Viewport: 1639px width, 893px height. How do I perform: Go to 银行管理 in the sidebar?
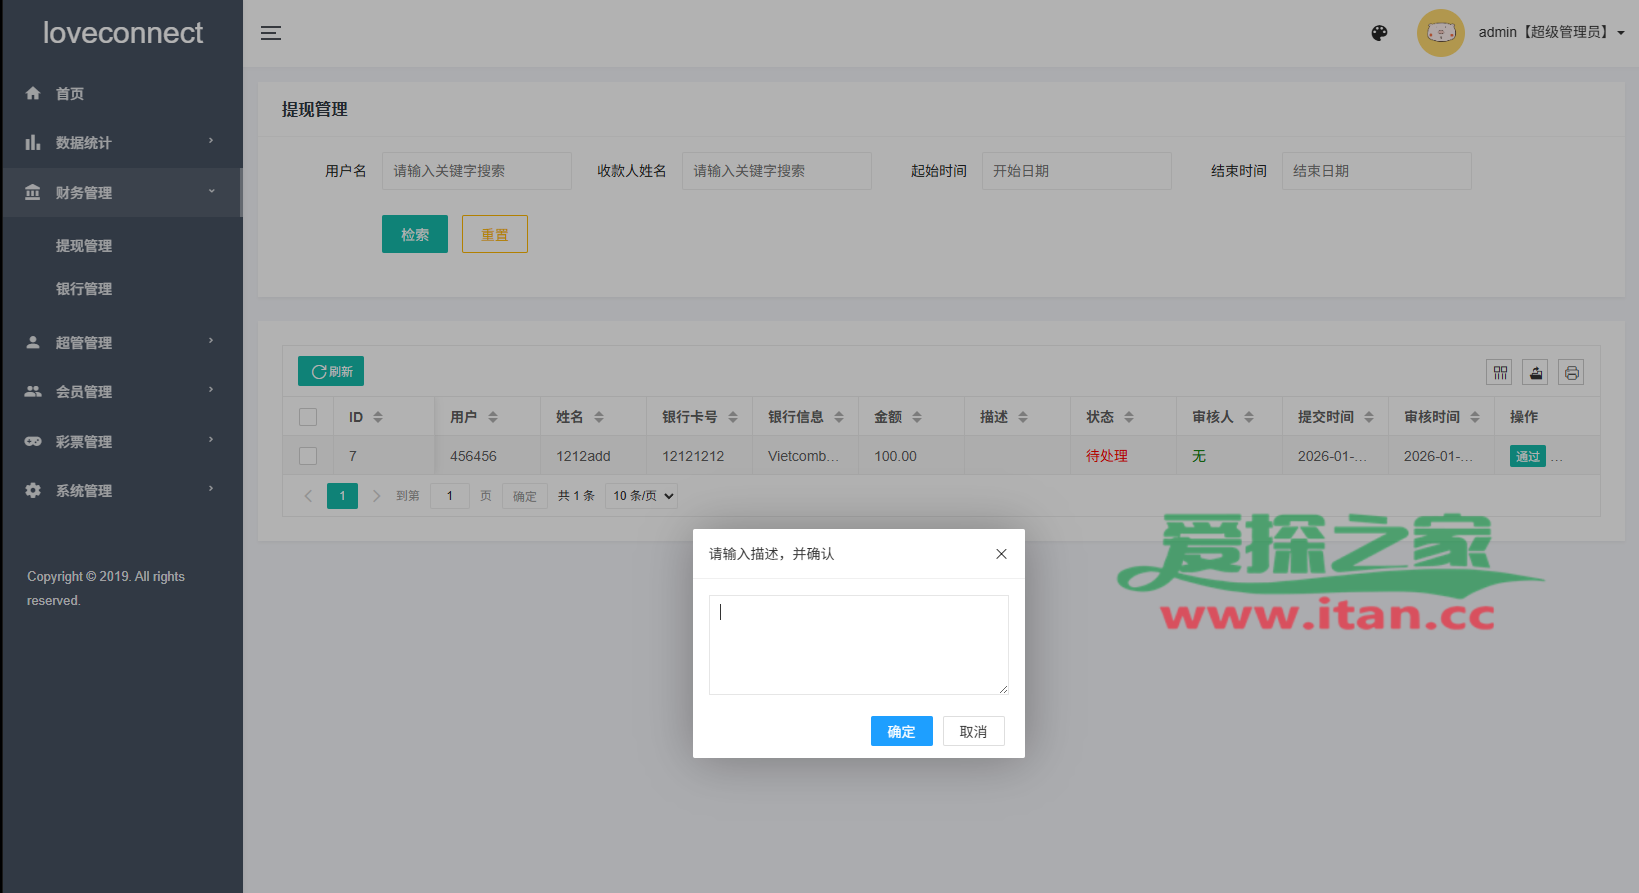coord(84,289)
